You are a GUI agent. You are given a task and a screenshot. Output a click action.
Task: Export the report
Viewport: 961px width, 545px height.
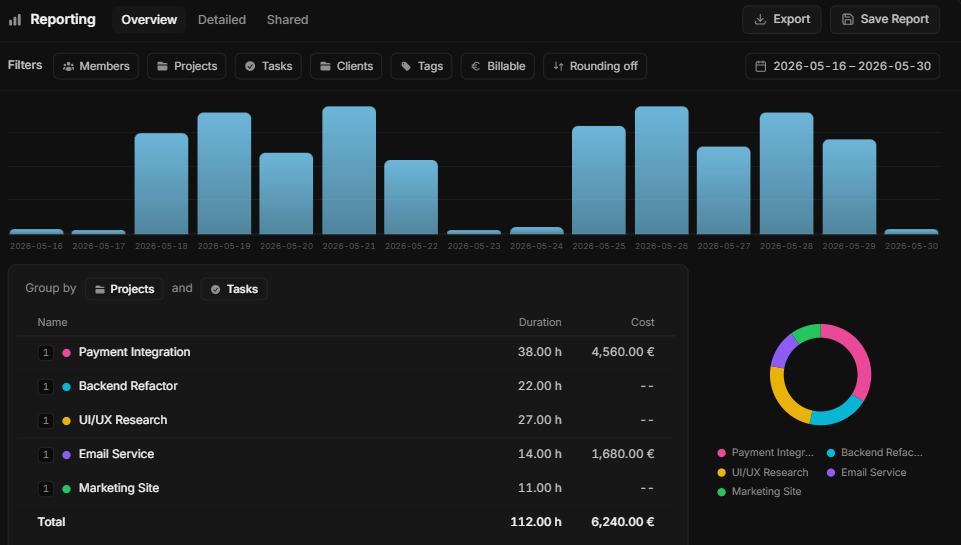pos(781,20)
